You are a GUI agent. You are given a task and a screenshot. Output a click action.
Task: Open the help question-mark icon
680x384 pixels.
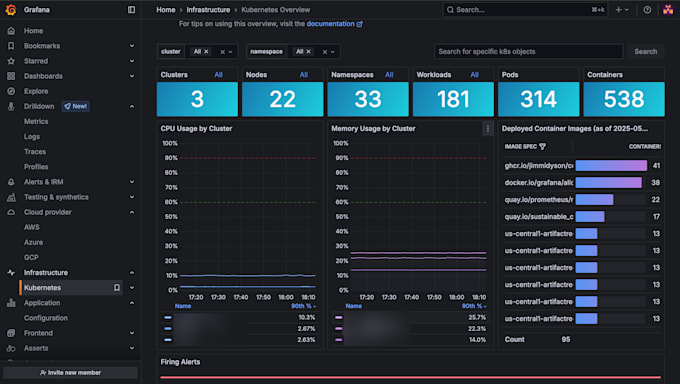pyautogui.click(x=647, y=10)
